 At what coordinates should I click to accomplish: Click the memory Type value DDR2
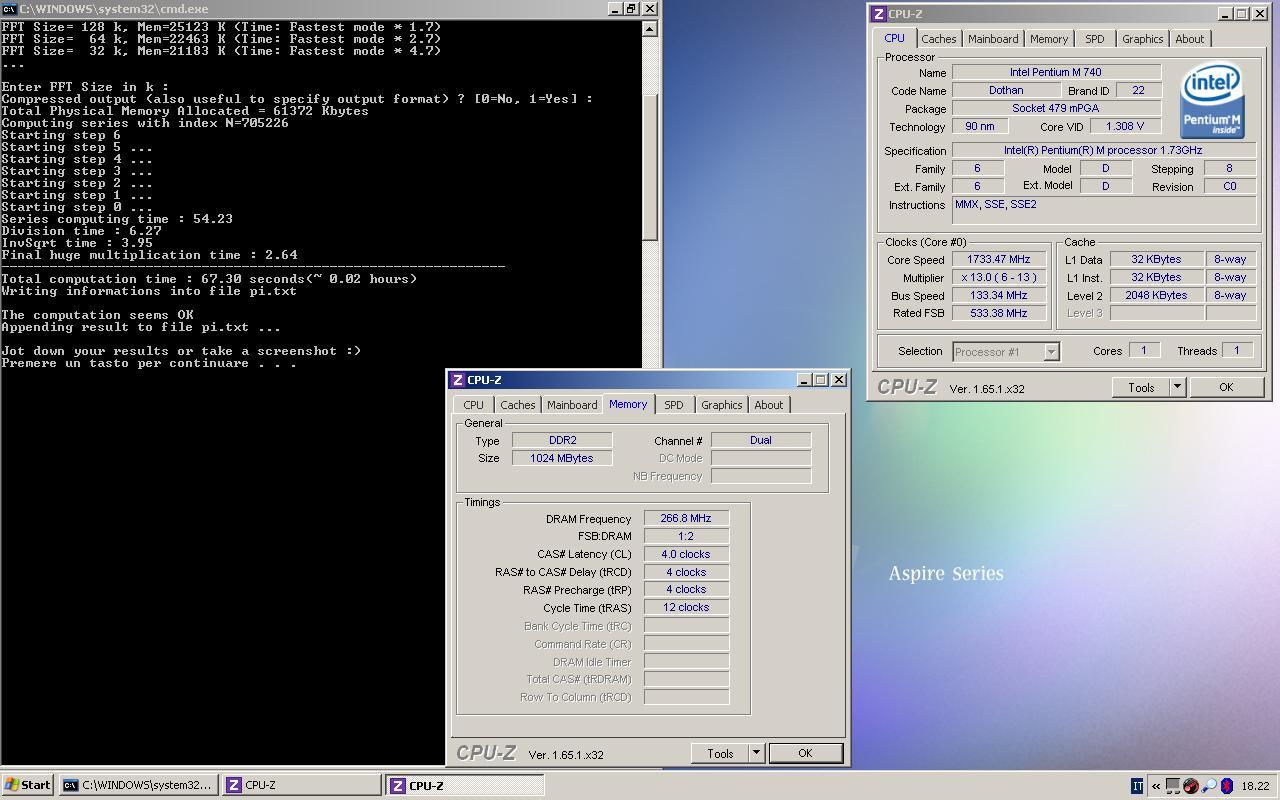[562, 440]
